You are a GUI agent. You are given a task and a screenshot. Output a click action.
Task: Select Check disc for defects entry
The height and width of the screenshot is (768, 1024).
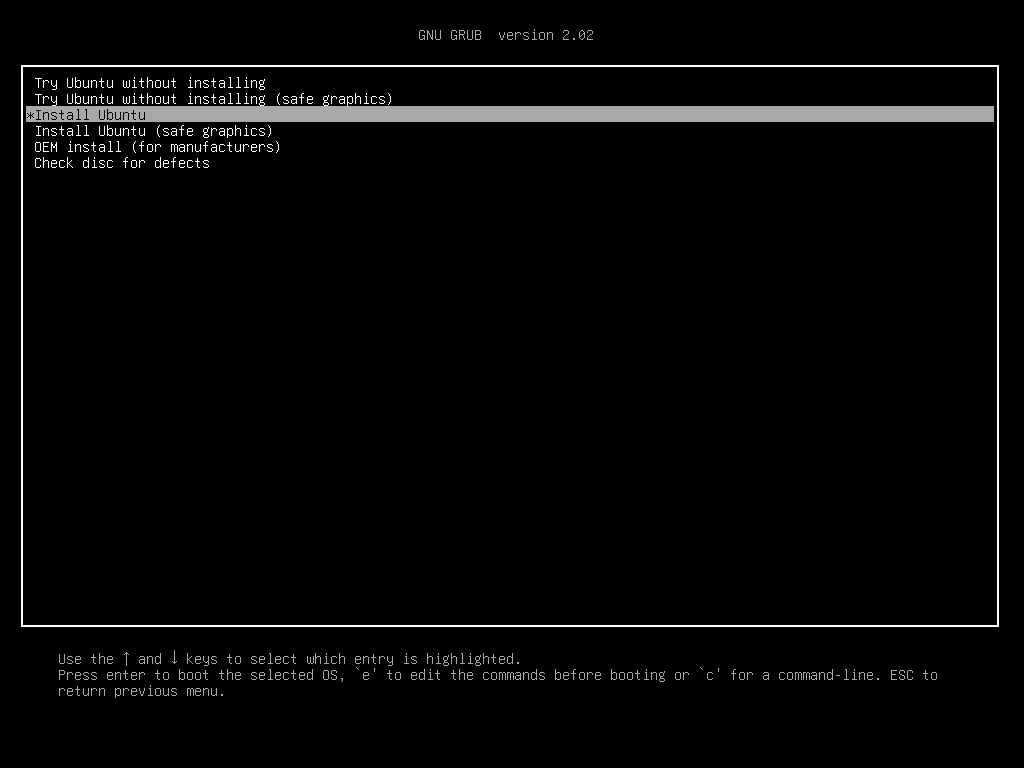(x=122, y=163)
